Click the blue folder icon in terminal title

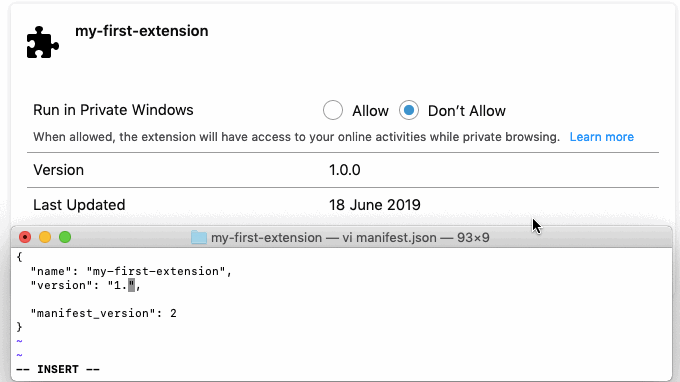click(199, 238)
